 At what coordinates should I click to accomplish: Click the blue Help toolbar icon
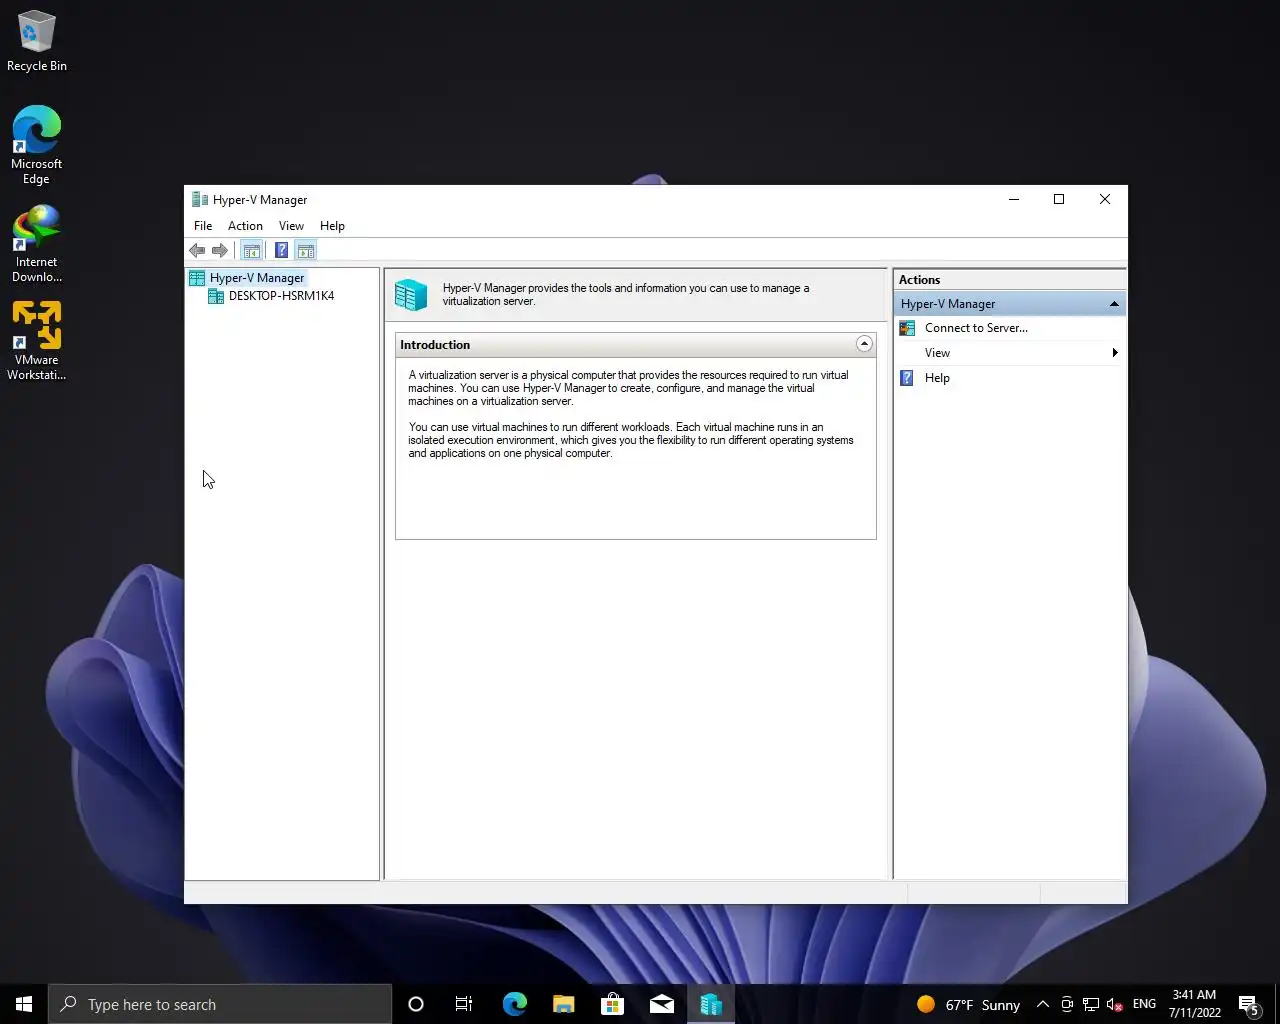282,250
